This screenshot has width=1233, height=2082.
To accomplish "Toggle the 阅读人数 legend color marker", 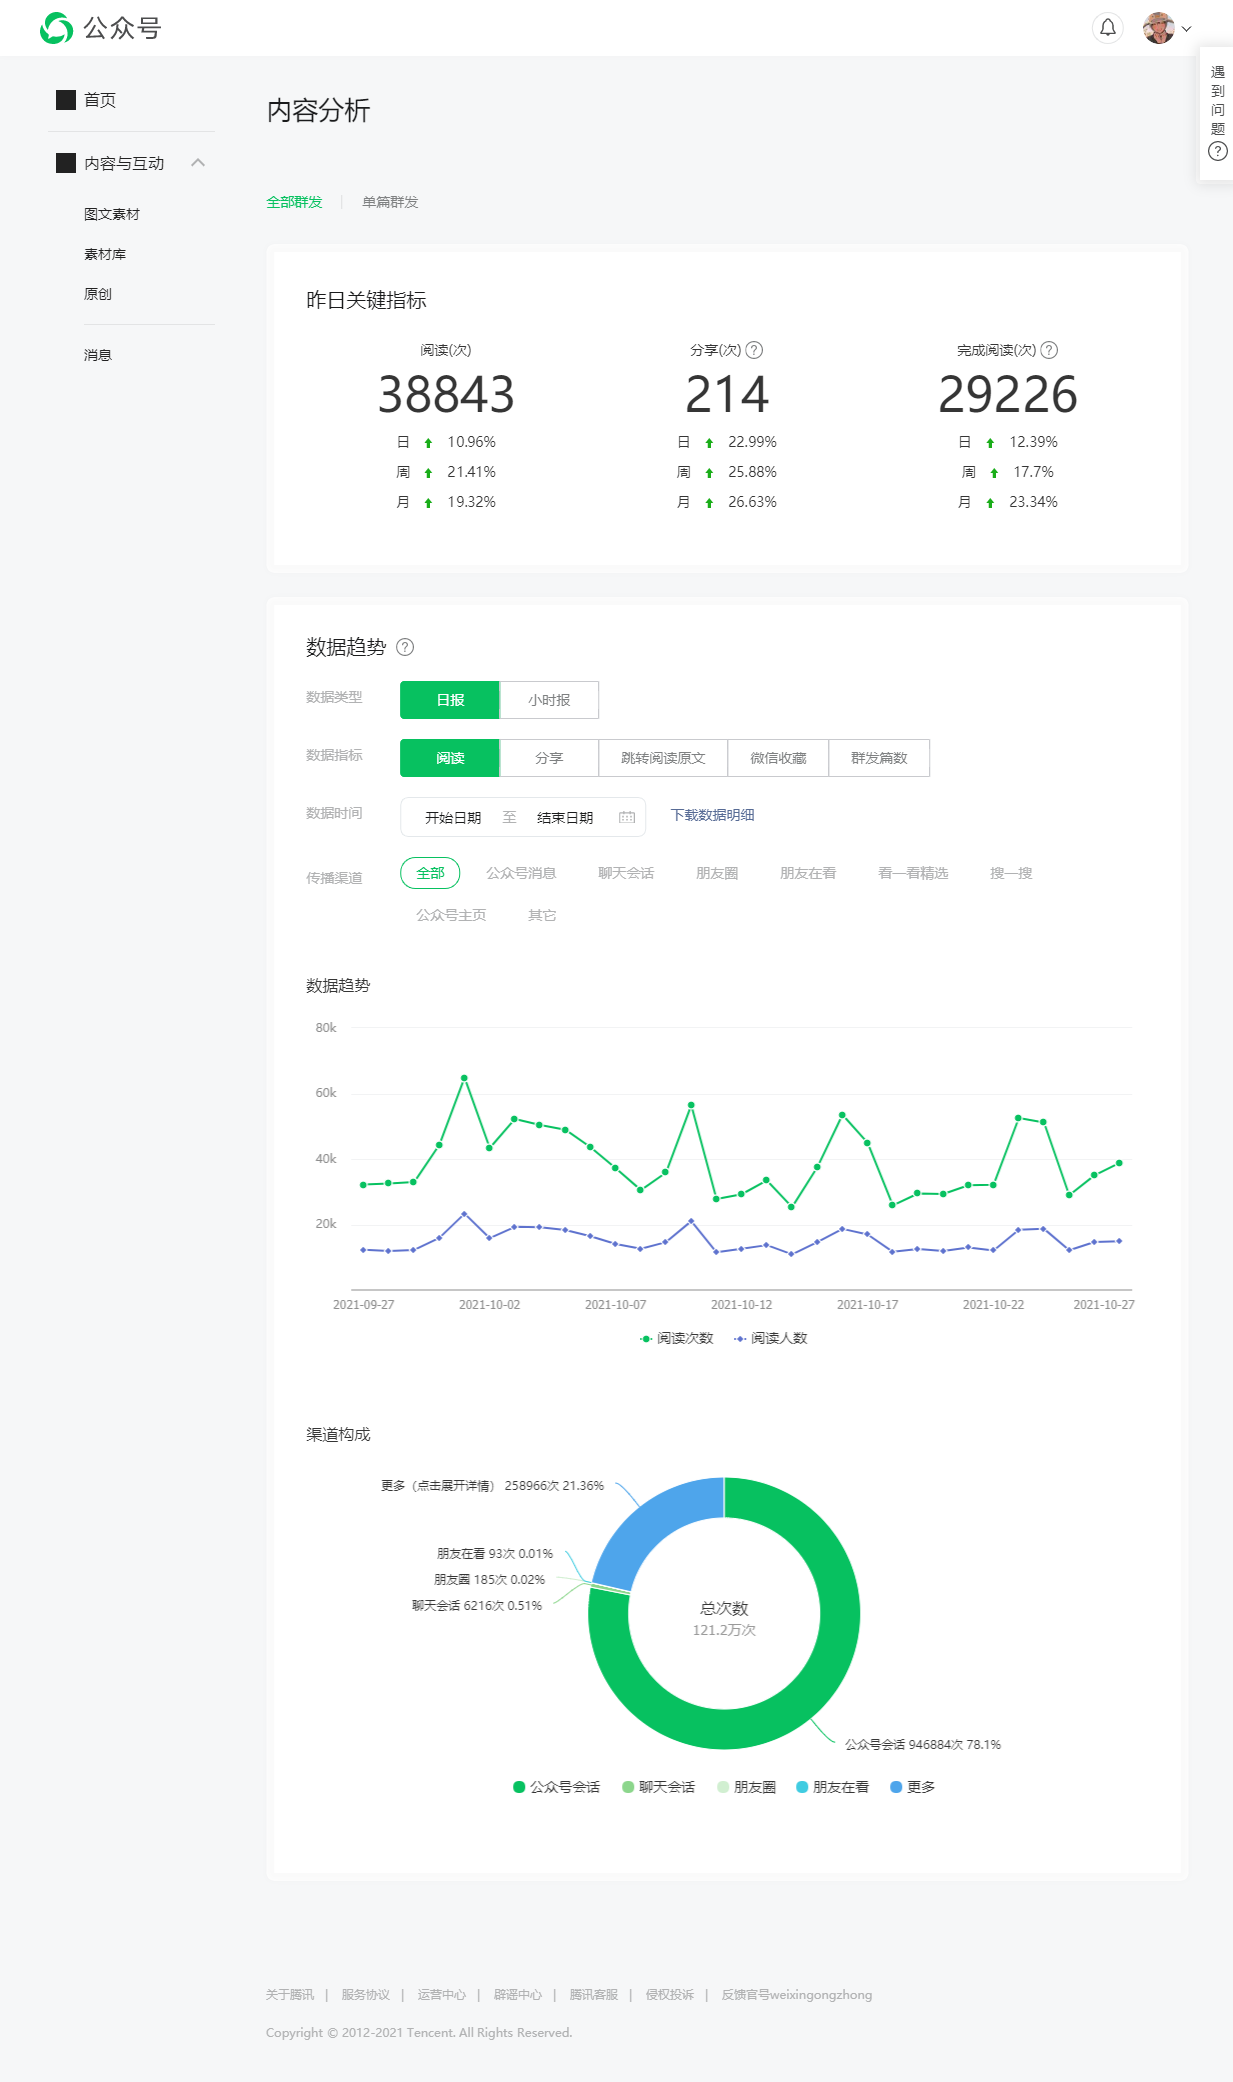I will [x=740, y=1338].
